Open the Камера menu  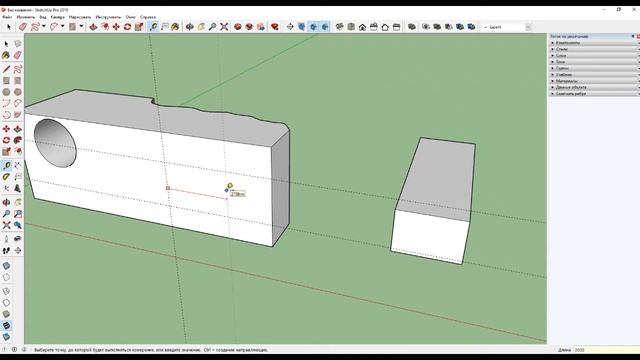point(58,17)
